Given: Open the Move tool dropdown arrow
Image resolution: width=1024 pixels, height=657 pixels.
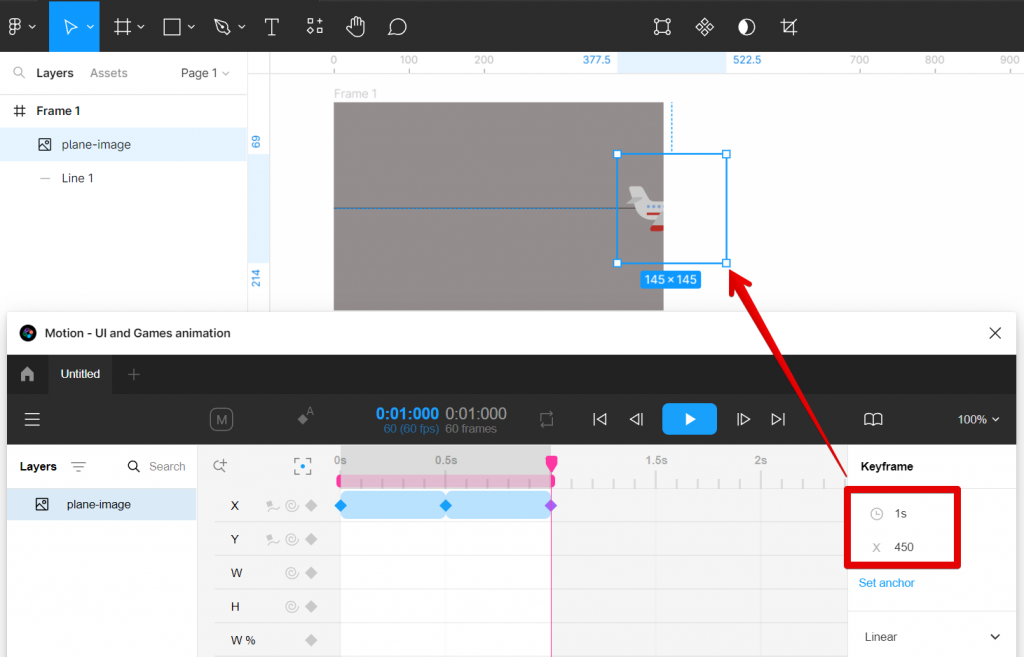Looking at the screenshot, I should tap(90, 27).
